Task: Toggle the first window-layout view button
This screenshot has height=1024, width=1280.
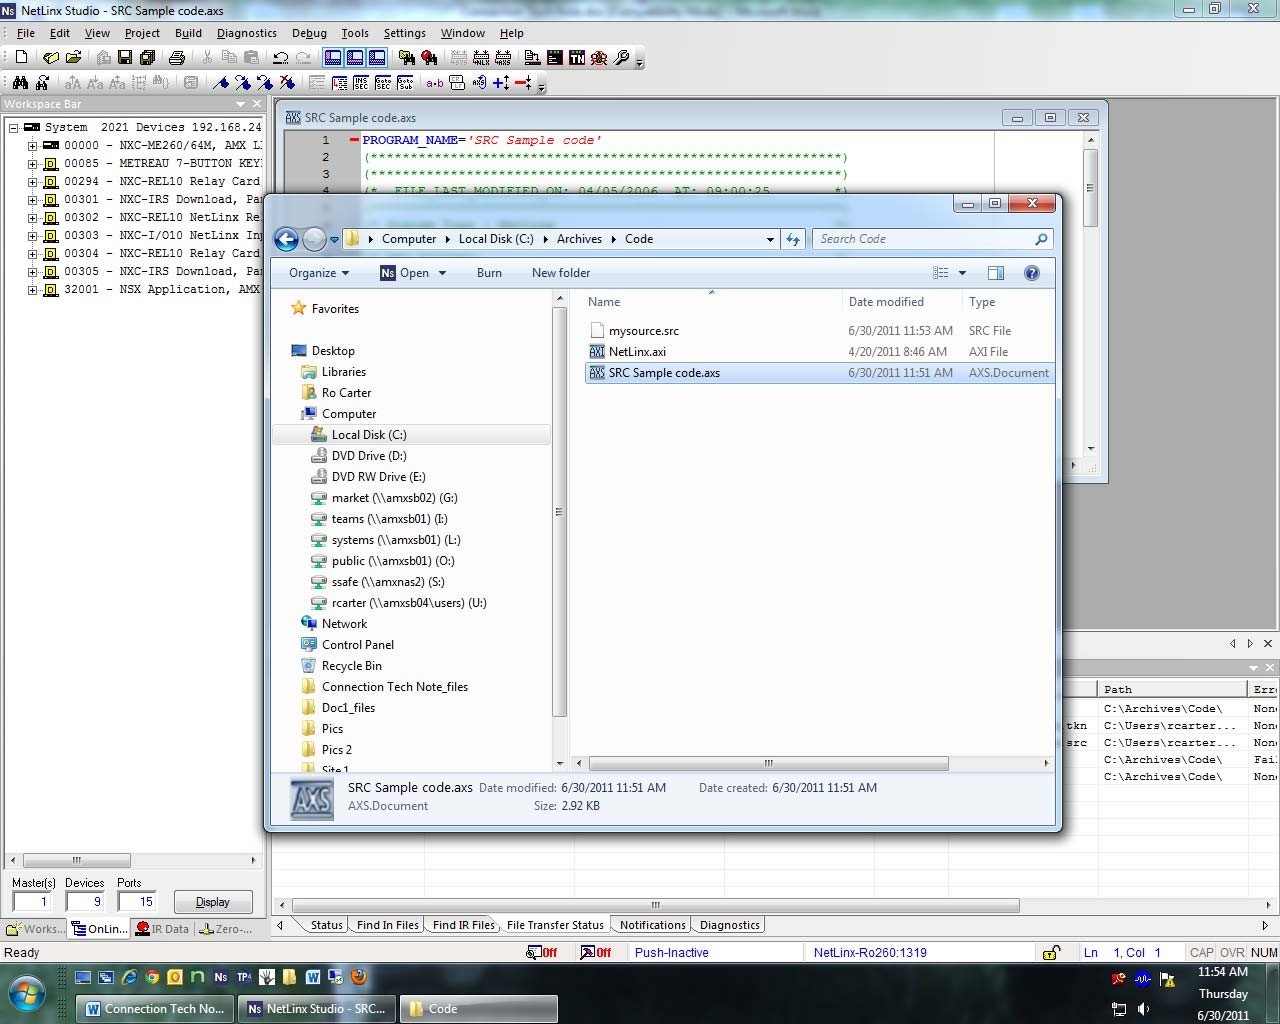Action: pyautogui.click(x=333, y=58)
